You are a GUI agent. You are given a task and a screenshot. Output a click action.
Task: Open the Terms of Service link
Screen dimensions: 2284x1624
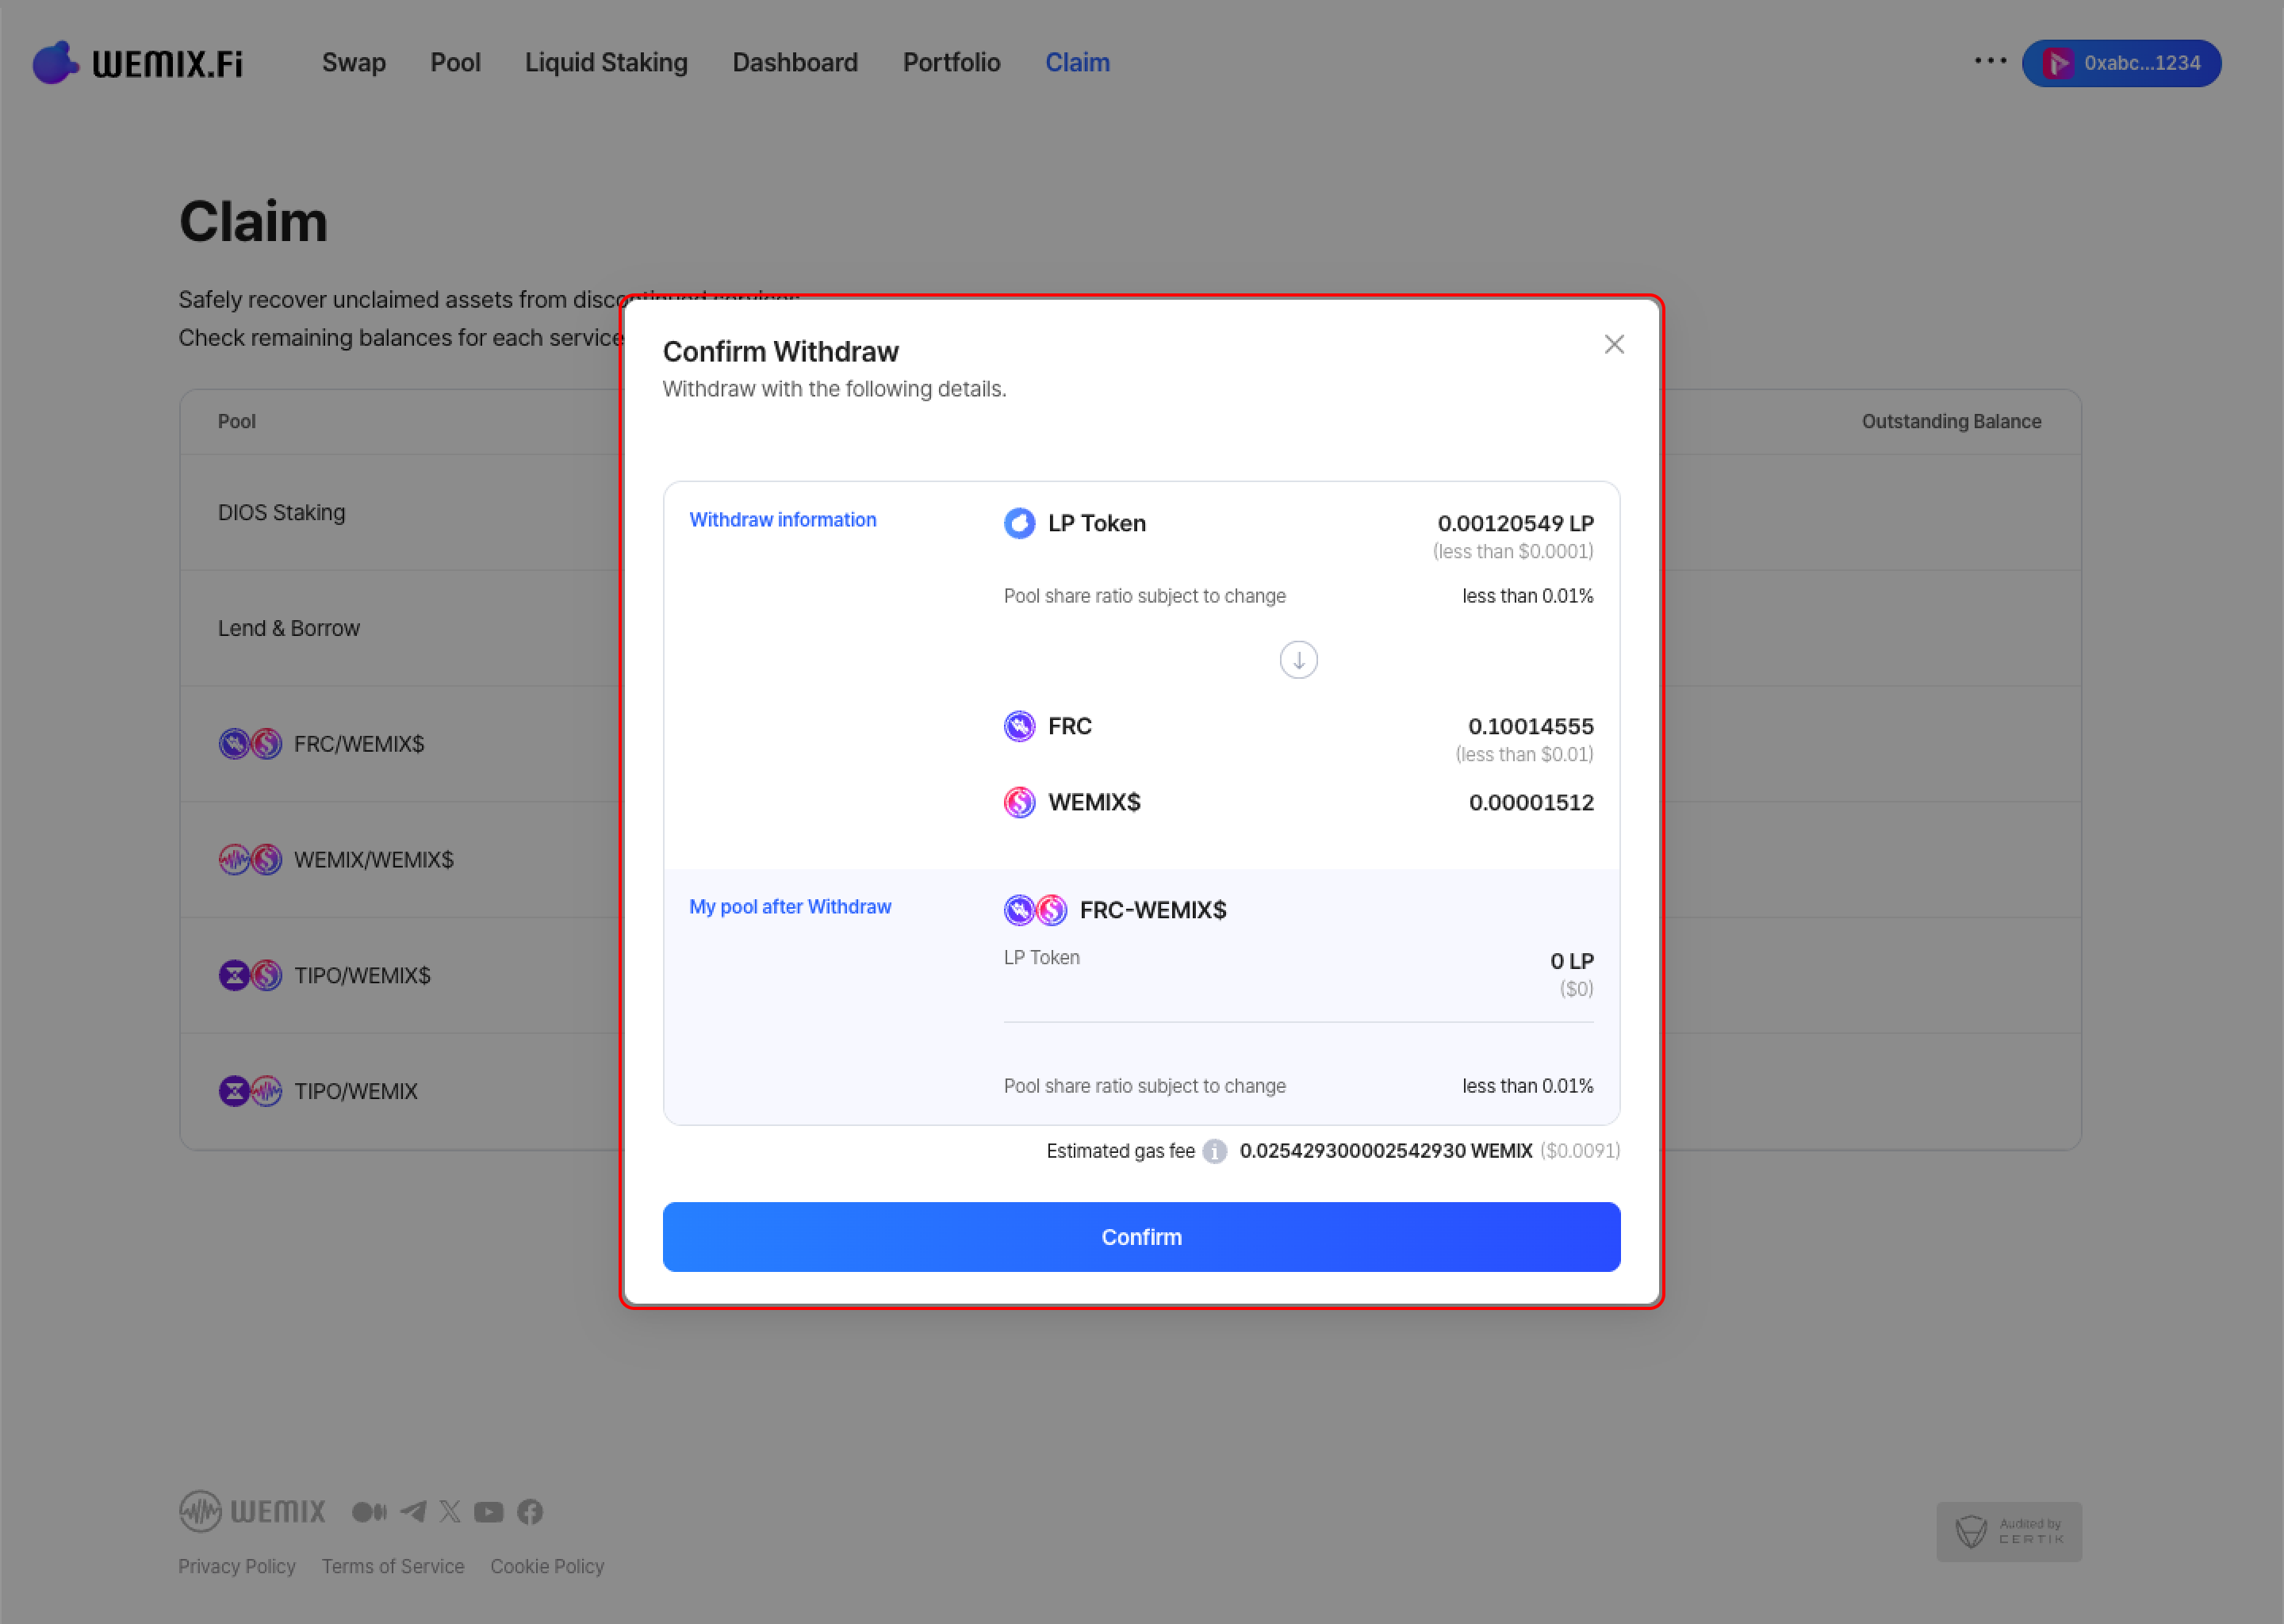click(393, 1566)
